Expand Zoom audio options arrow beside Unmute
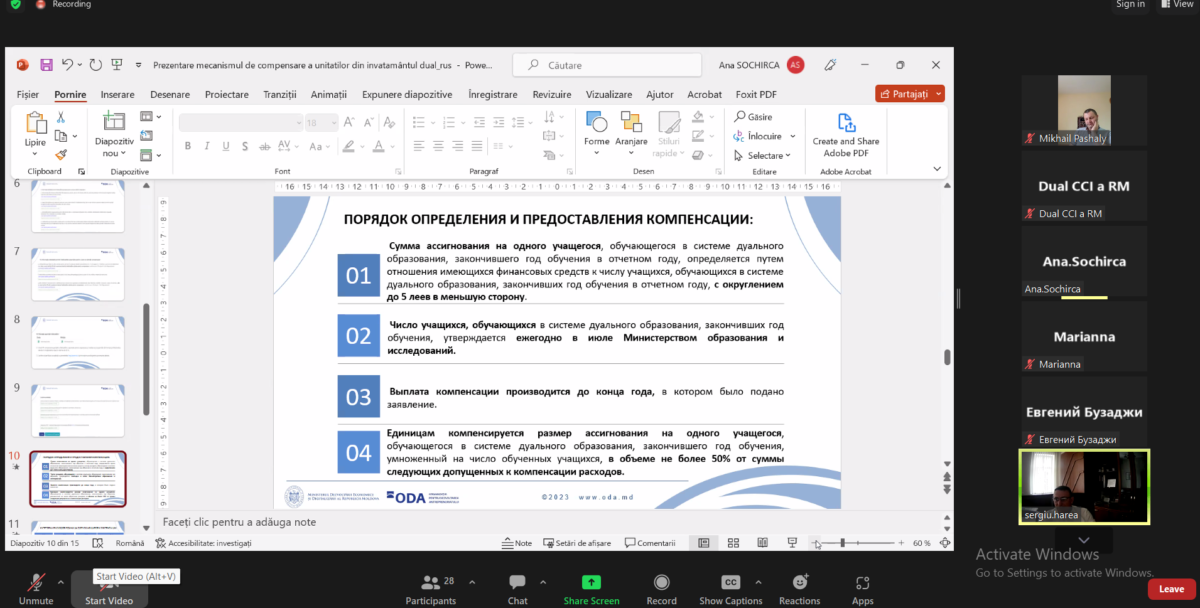The height and width of the screenshot is (608, 1200). click(60, 582)
